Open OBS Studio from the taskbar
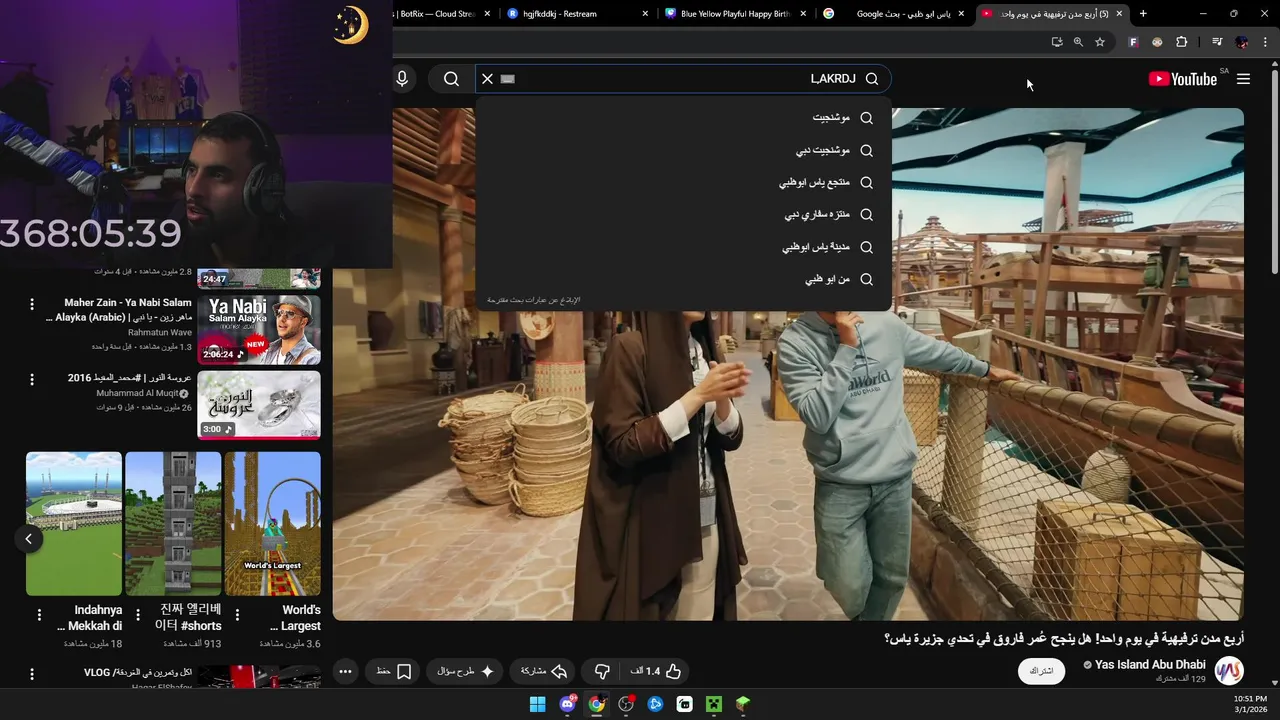 point(626,704)
